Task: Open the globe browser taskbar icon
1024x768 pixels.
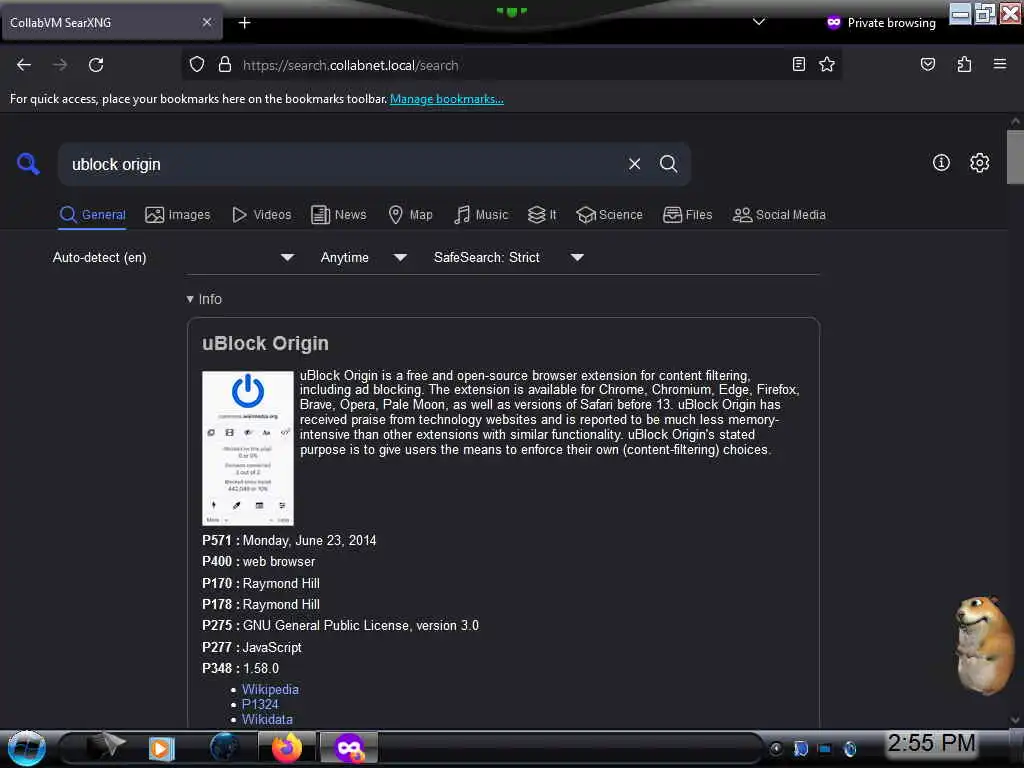Action: 224,748
